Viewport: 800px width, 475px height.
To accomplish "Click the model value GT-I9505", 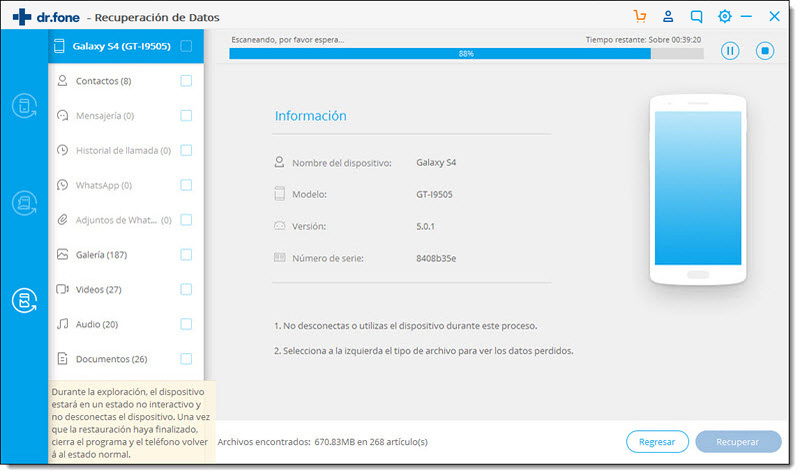I will pyautogui.click(x=434, y=194).
